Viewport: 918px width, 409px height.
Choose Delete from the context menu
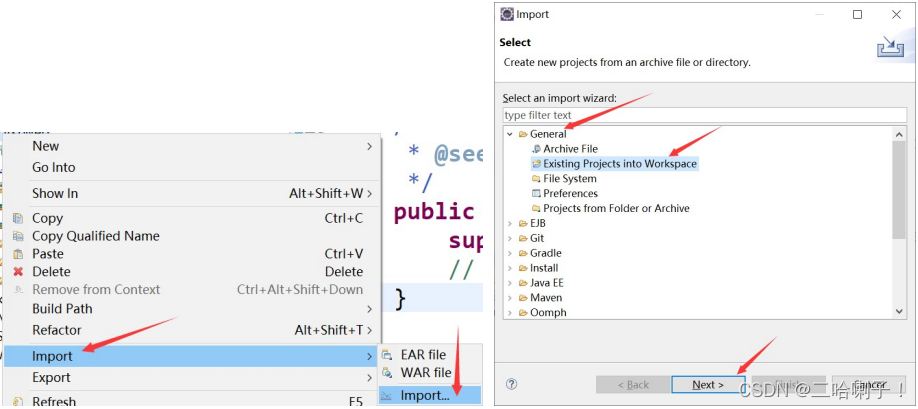[192, 271]
